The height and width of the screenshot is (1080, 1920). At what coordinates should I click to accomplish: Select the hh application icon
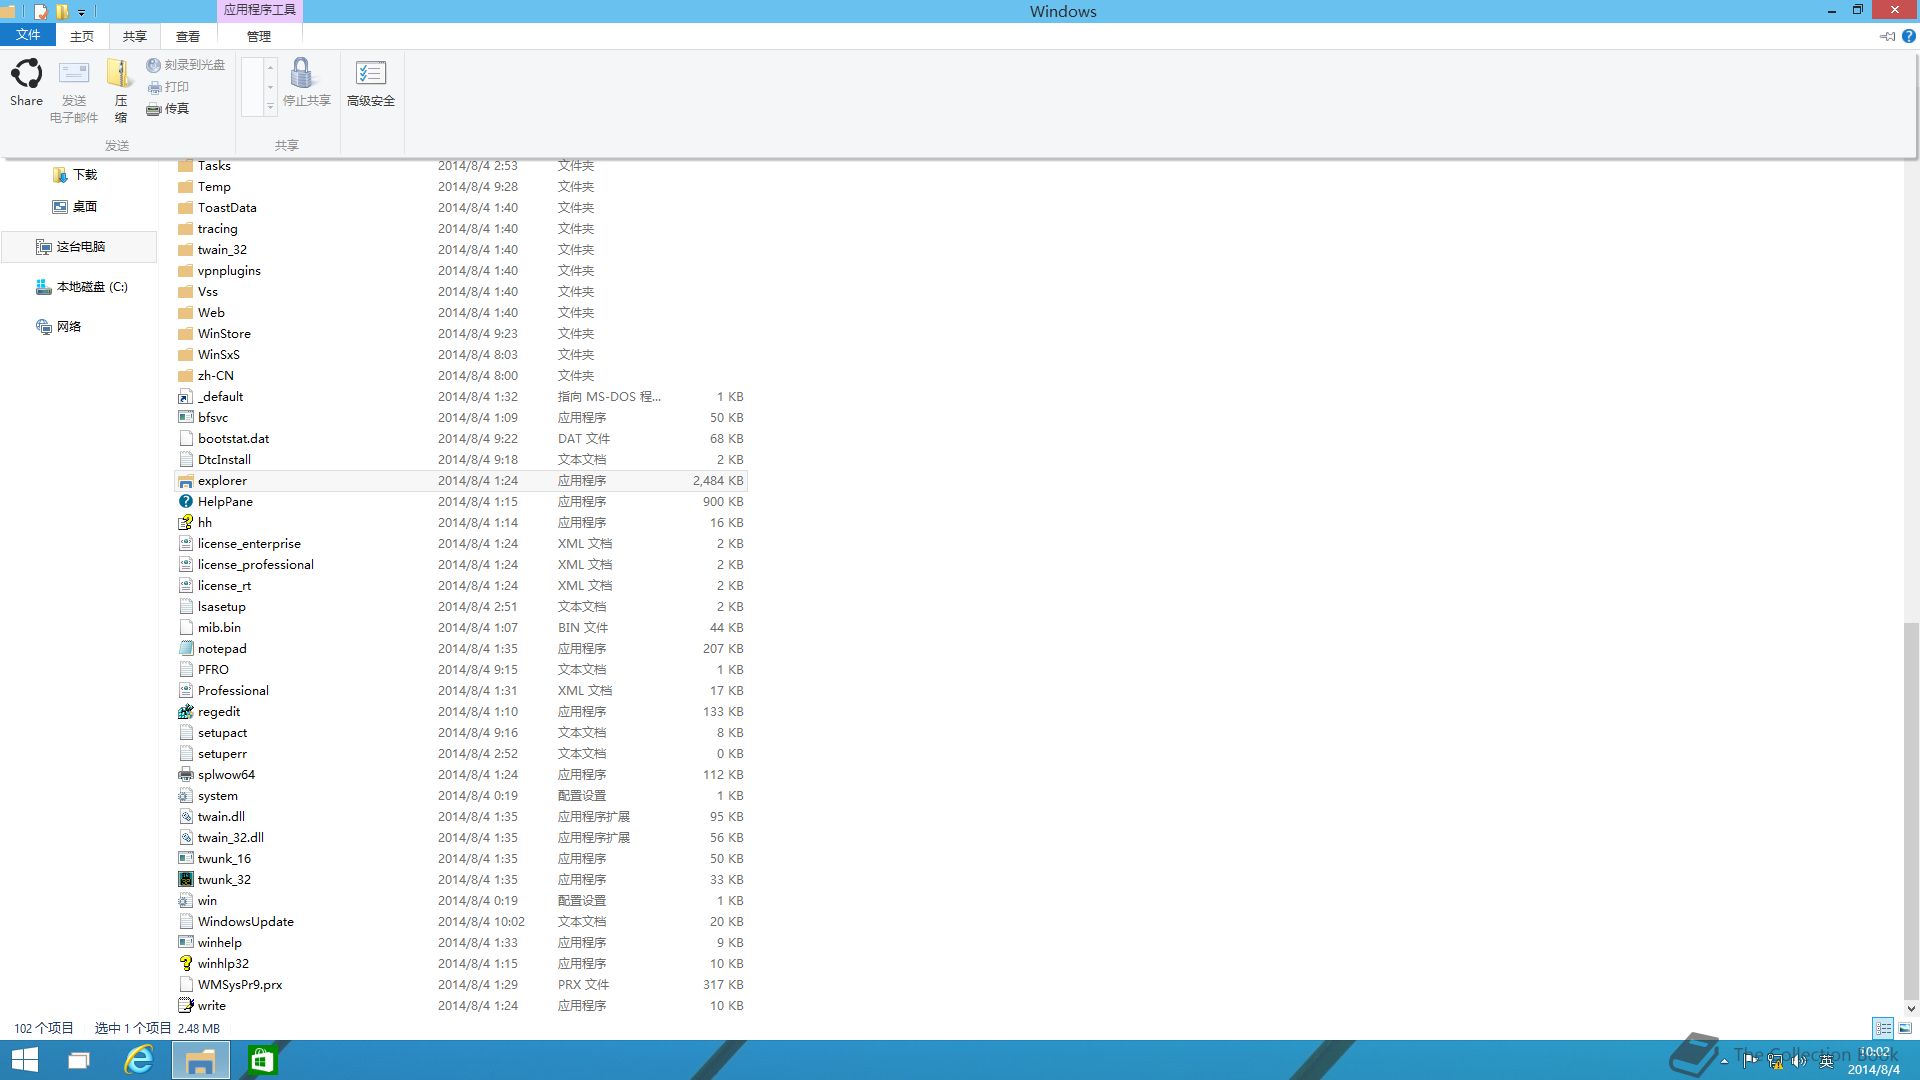[x=186, y=523]
